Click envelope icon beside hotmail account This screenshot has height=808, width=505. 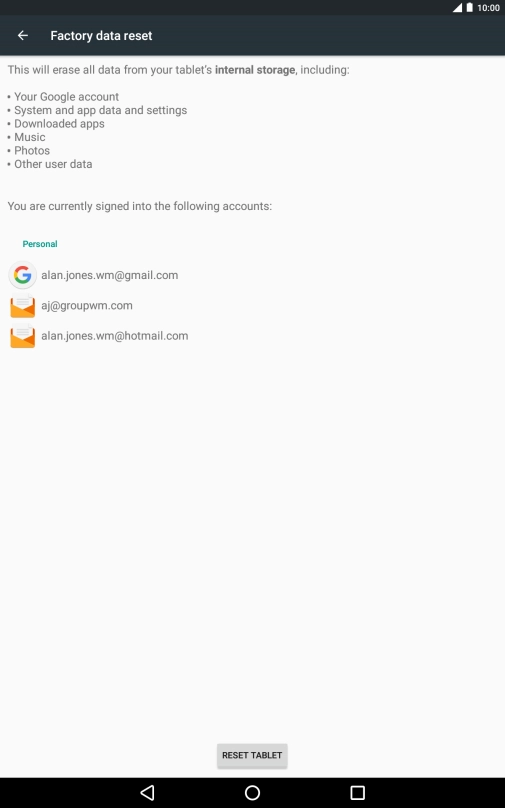coord(23,336)
